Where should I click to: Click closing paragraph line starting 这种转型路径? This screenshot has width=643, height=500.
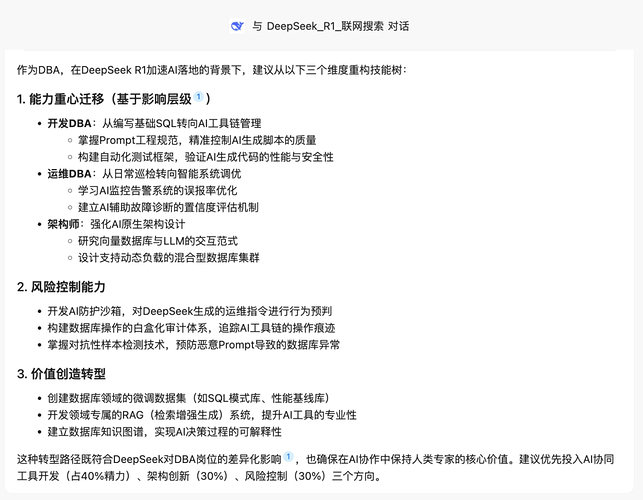click(315, 459)
